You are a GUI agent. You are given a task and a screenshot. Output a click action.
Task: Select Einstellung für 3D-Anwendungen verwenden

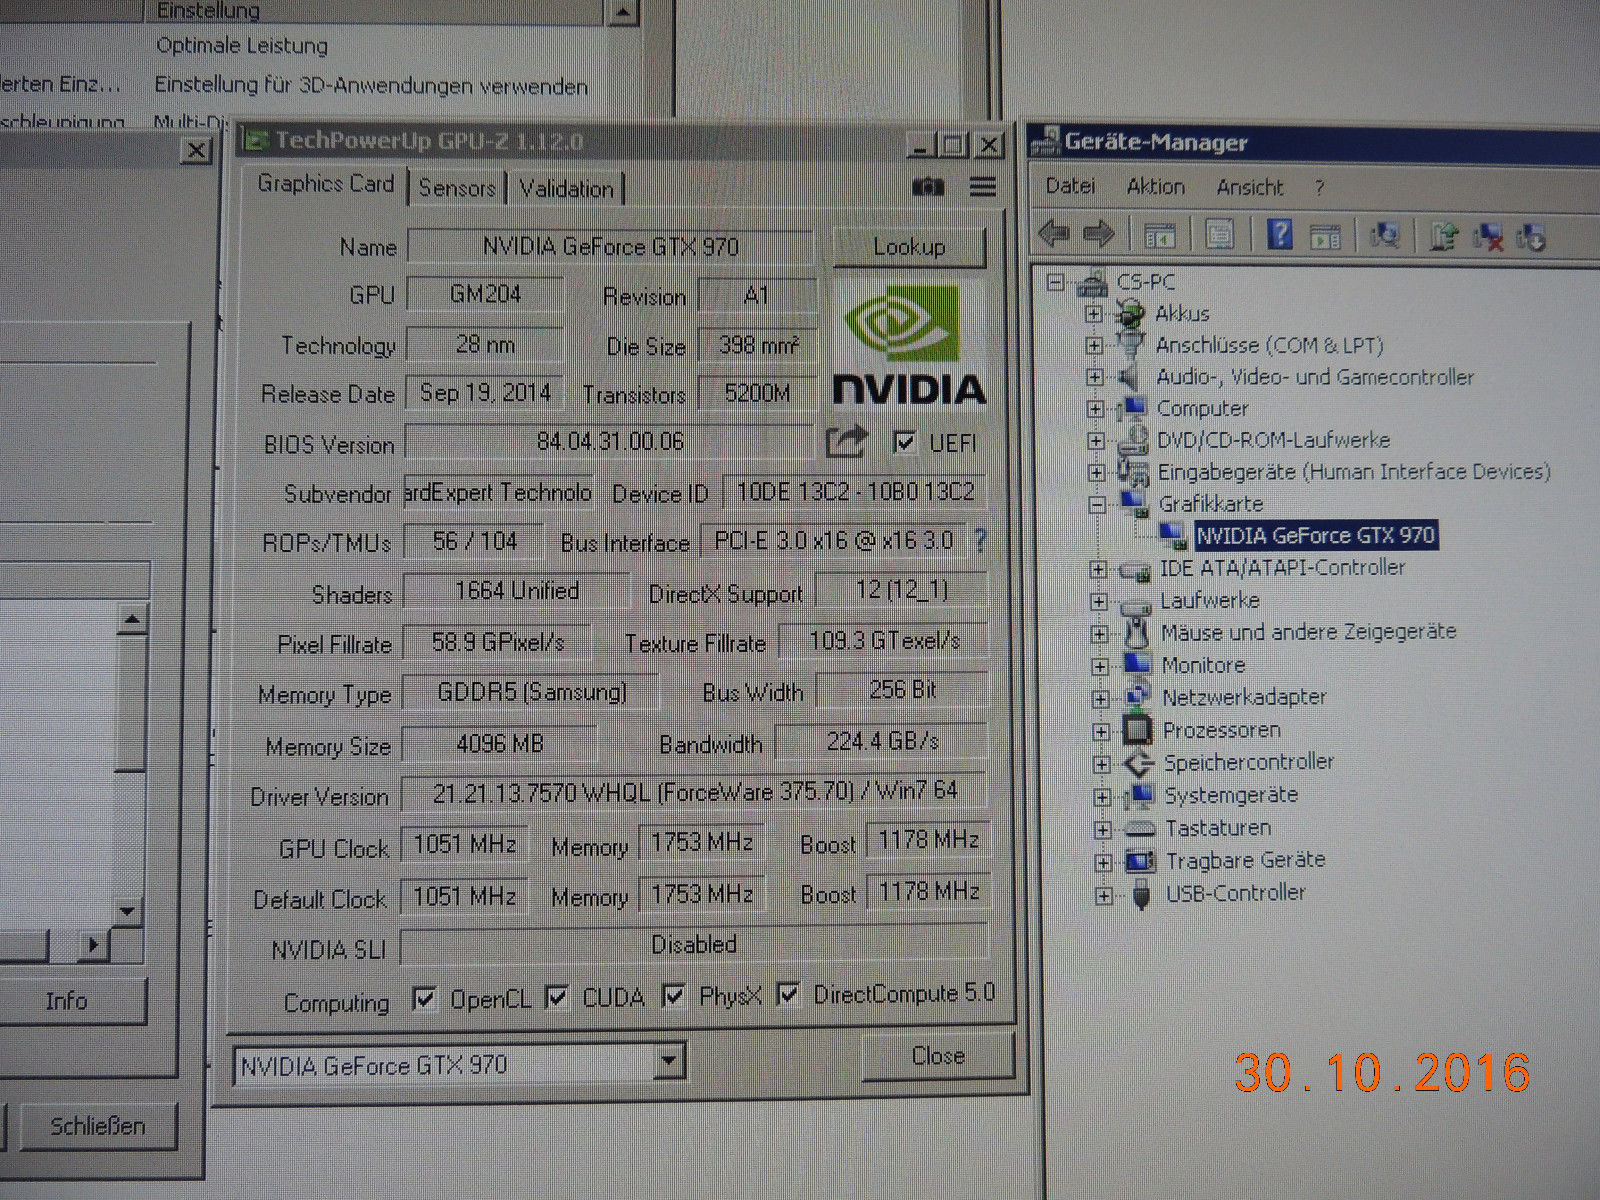pyautogui.click(x=371, y=86)
